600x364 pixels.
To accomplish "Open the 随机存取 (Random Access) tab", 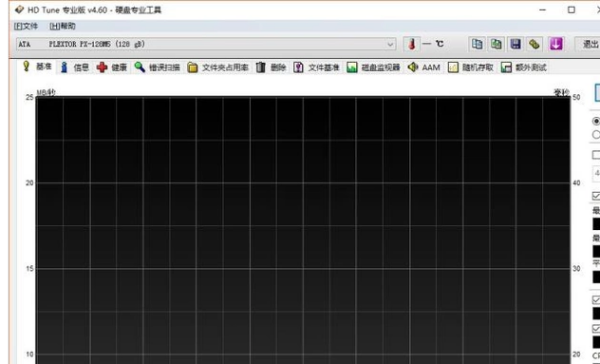I will (471, 67).
